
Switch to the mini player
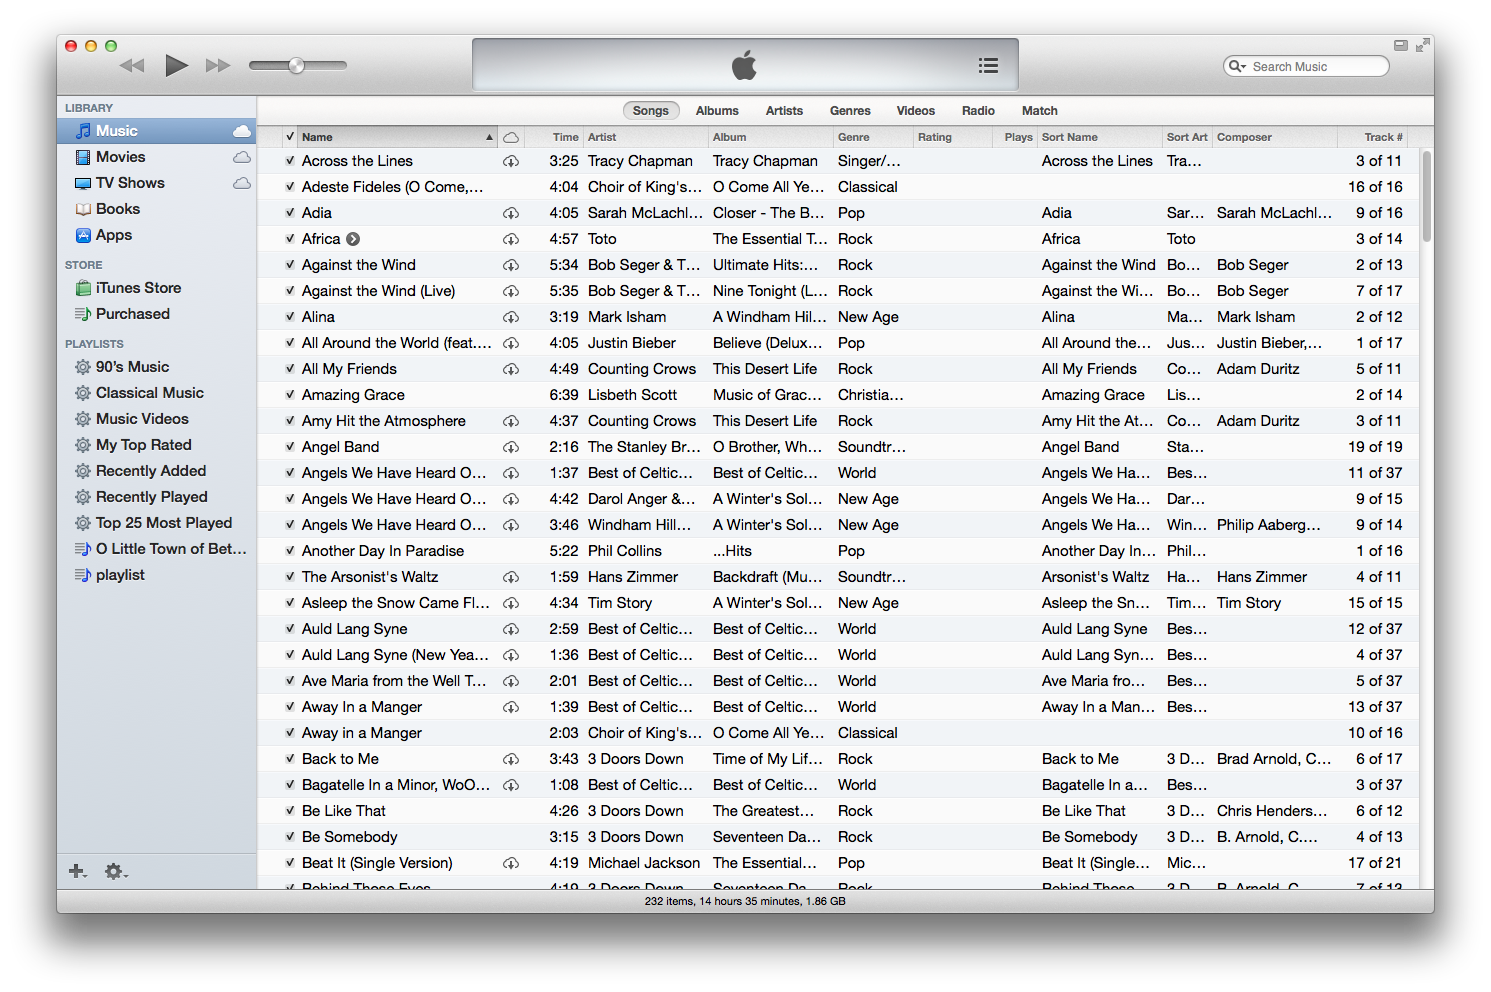coord(1400,45)
